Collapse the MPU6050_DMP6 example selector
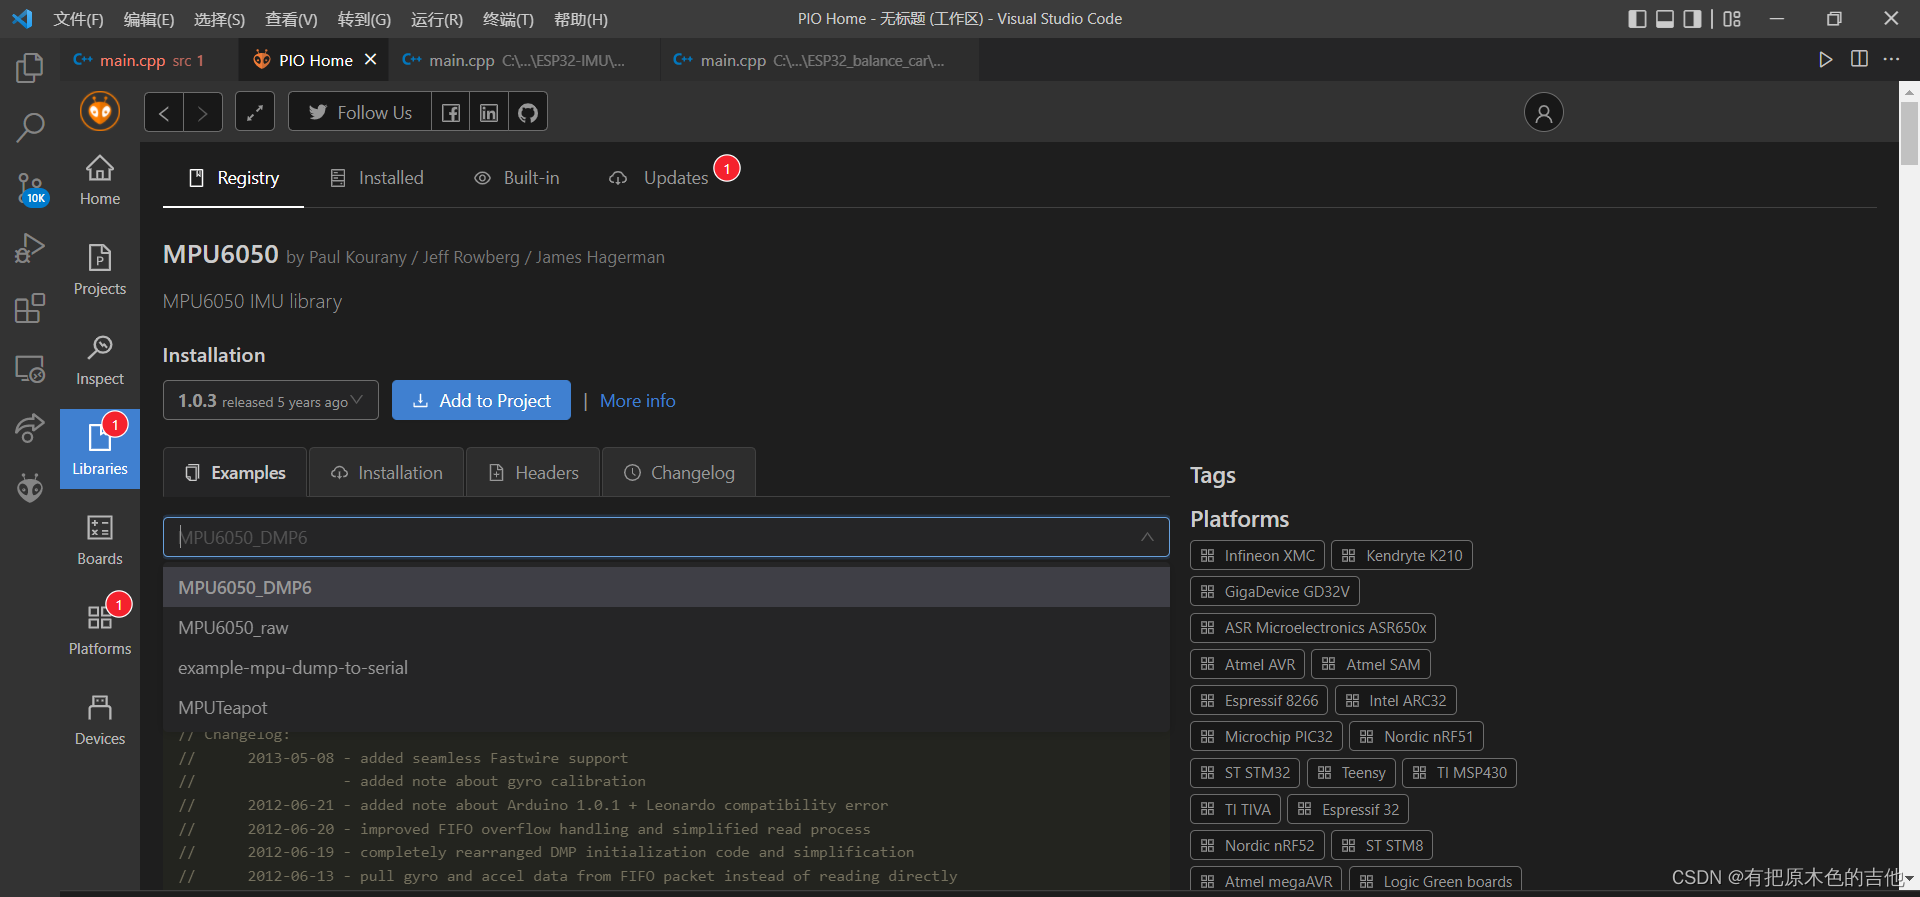Viewport: 1920px width, 897px height. 1147,537
